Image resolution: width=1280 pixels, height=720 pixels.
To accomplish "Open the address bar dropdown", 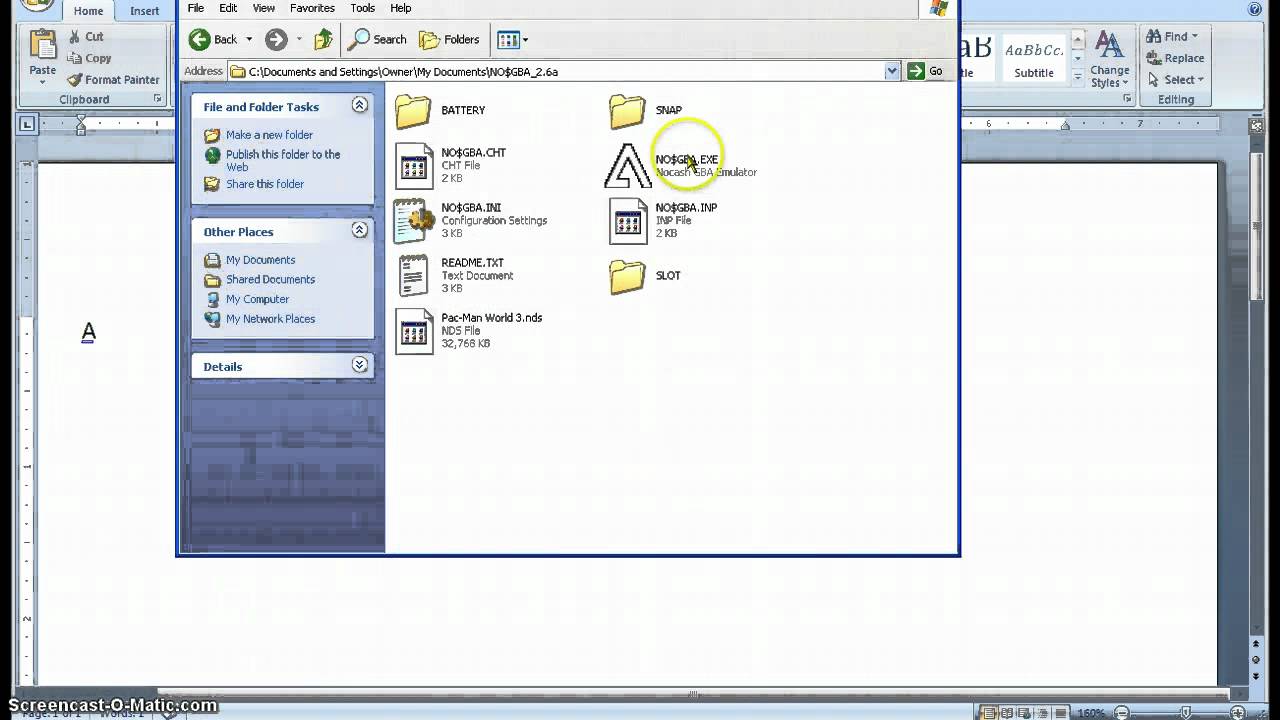I will click(892, 71).
